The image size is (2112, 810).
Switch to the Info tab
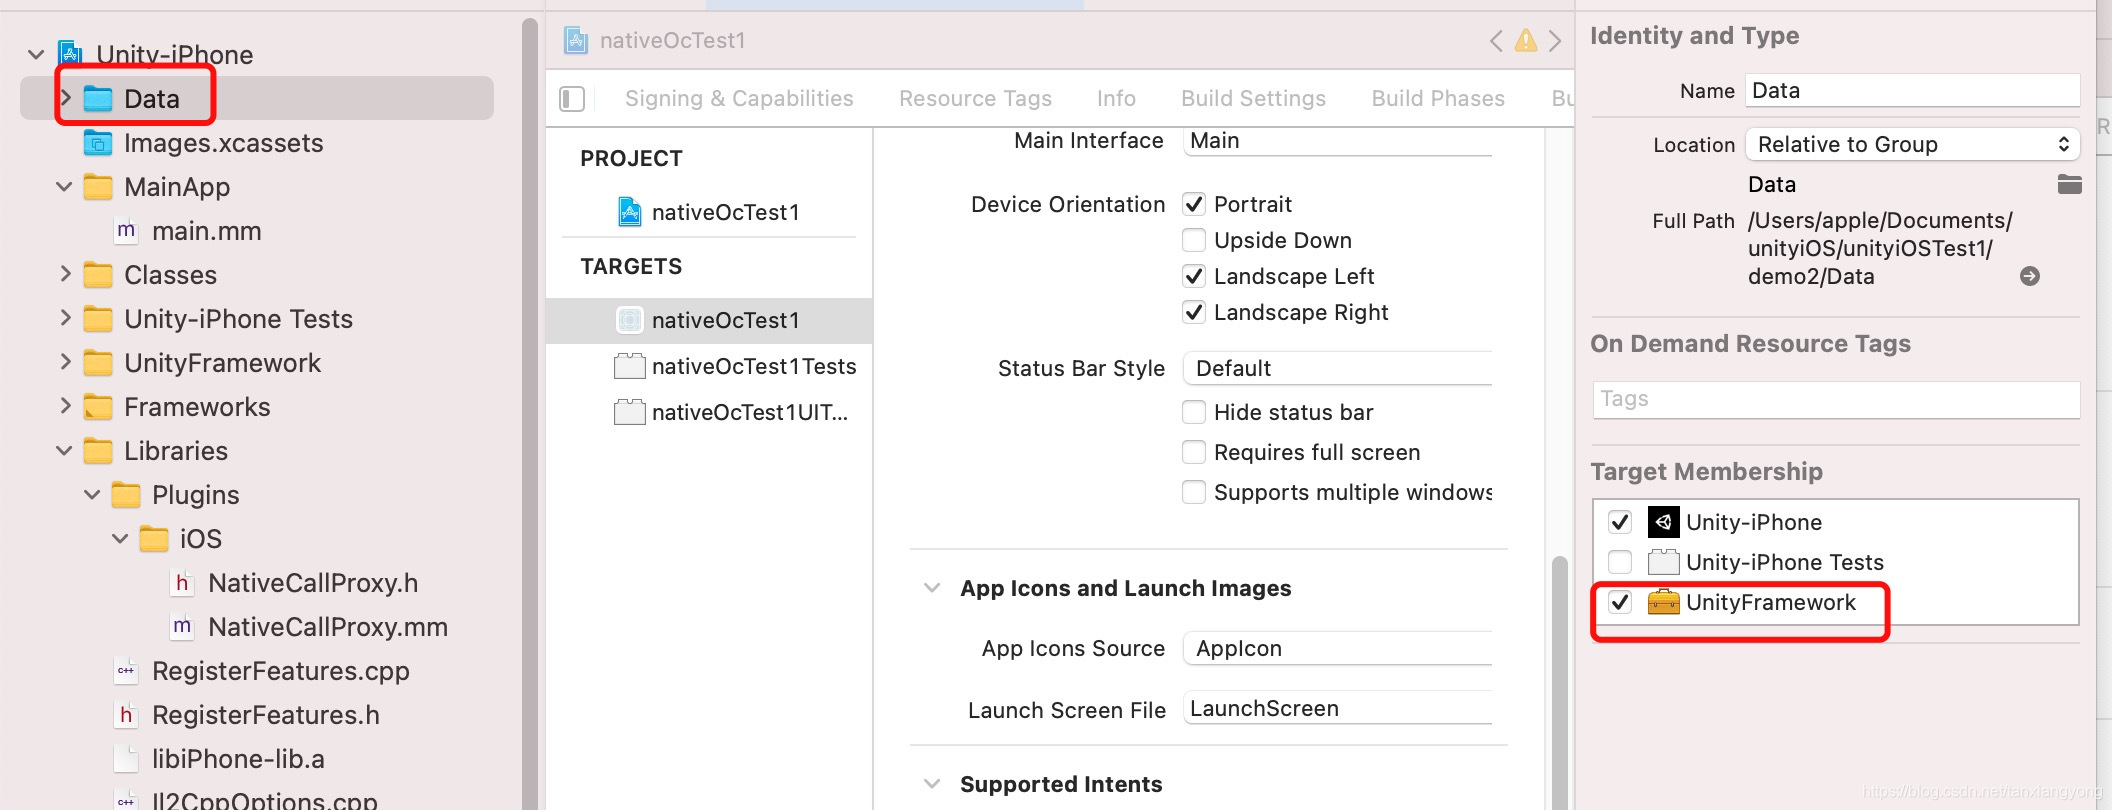1116,98
